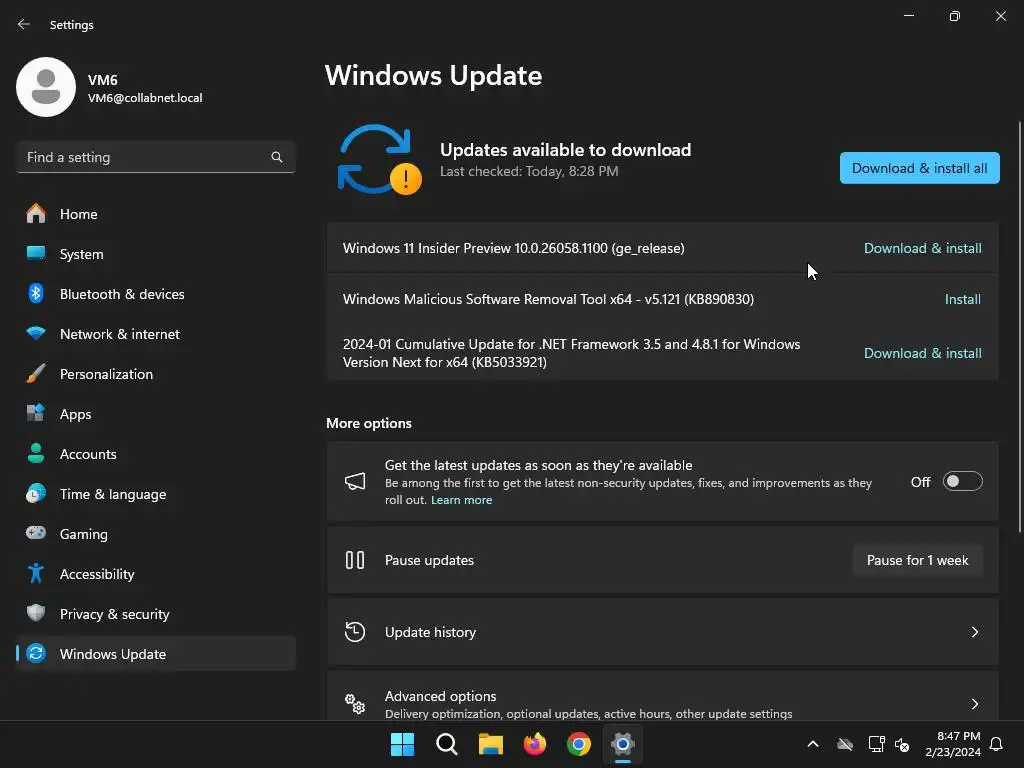Viewport: 1024px width, 768px height.
Task: Click the Advanced options gears icon
Action: pyautogui.click(x=355, y=704)
